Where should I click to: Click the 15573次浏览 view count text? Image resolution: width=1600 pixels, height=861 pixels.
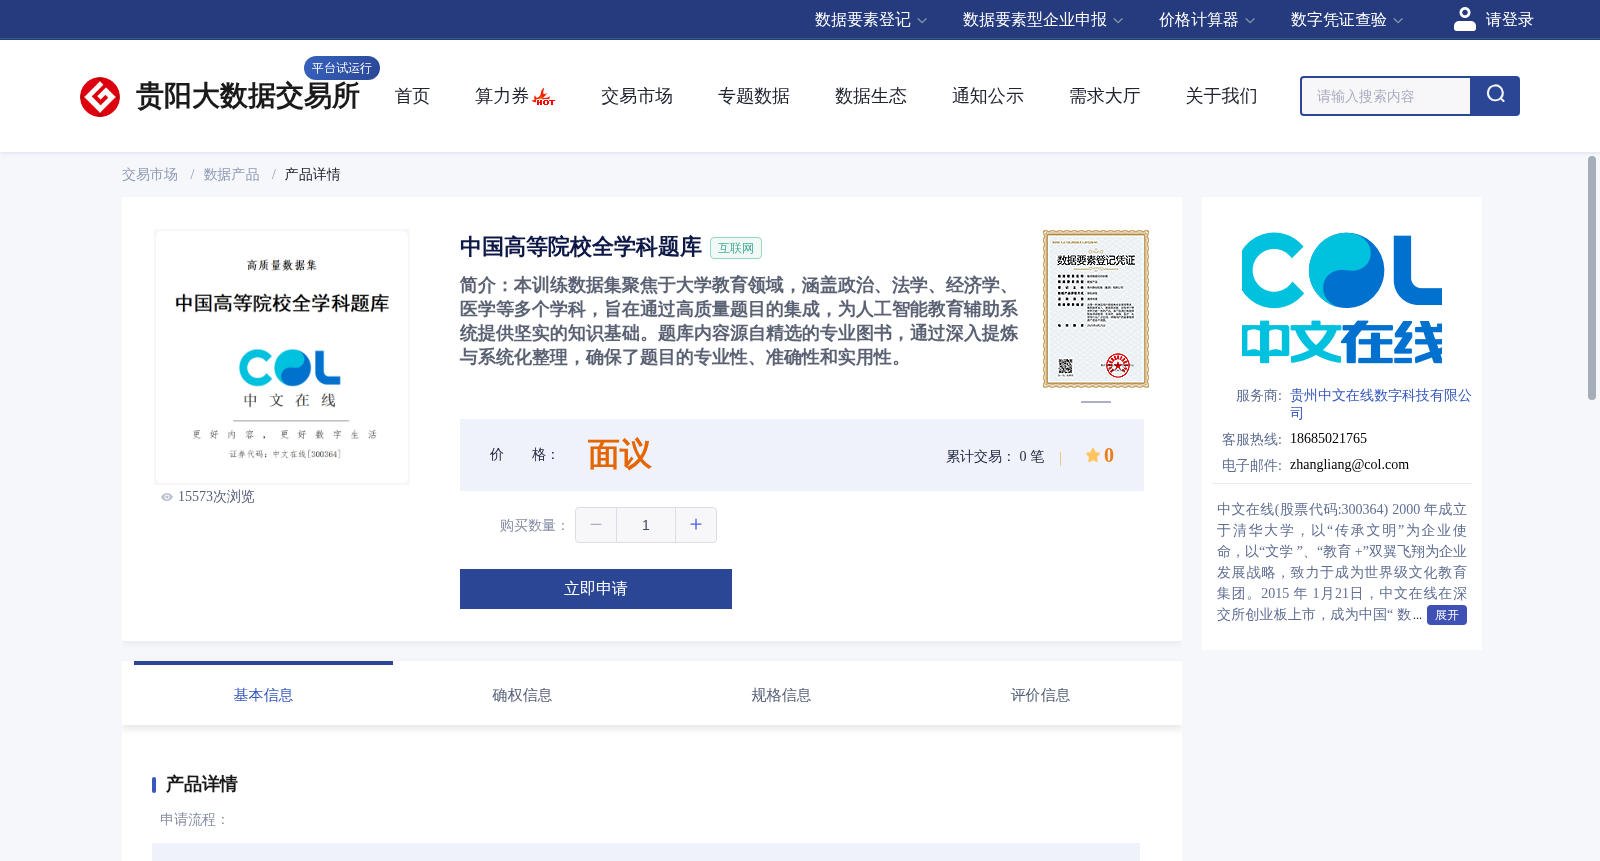click(x=216, y=497)
